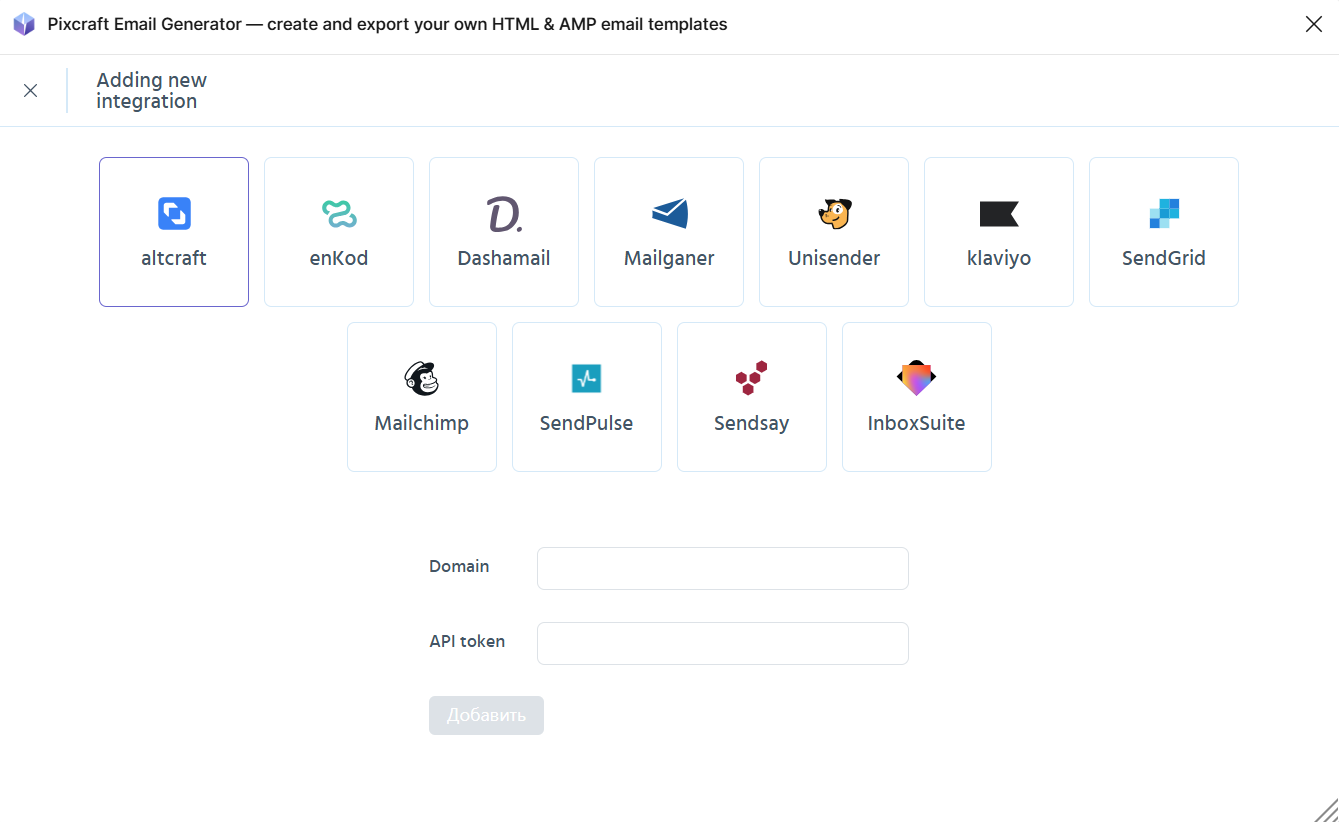Click the Mailchimp label text
The image size is (1339, 822).
(x=422, y=423)
